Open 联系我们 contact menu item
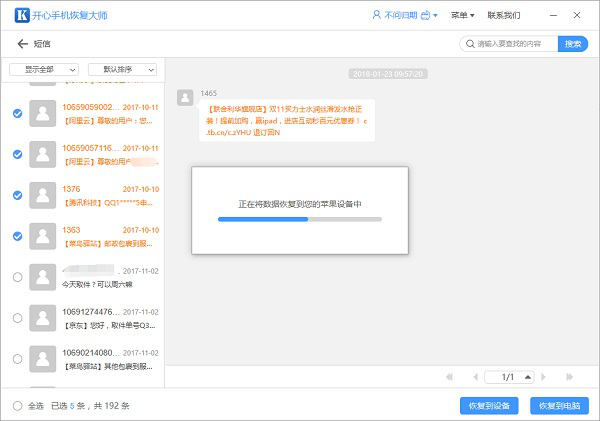The height and width of the screenshot is (421, 600). coord(503,16)
